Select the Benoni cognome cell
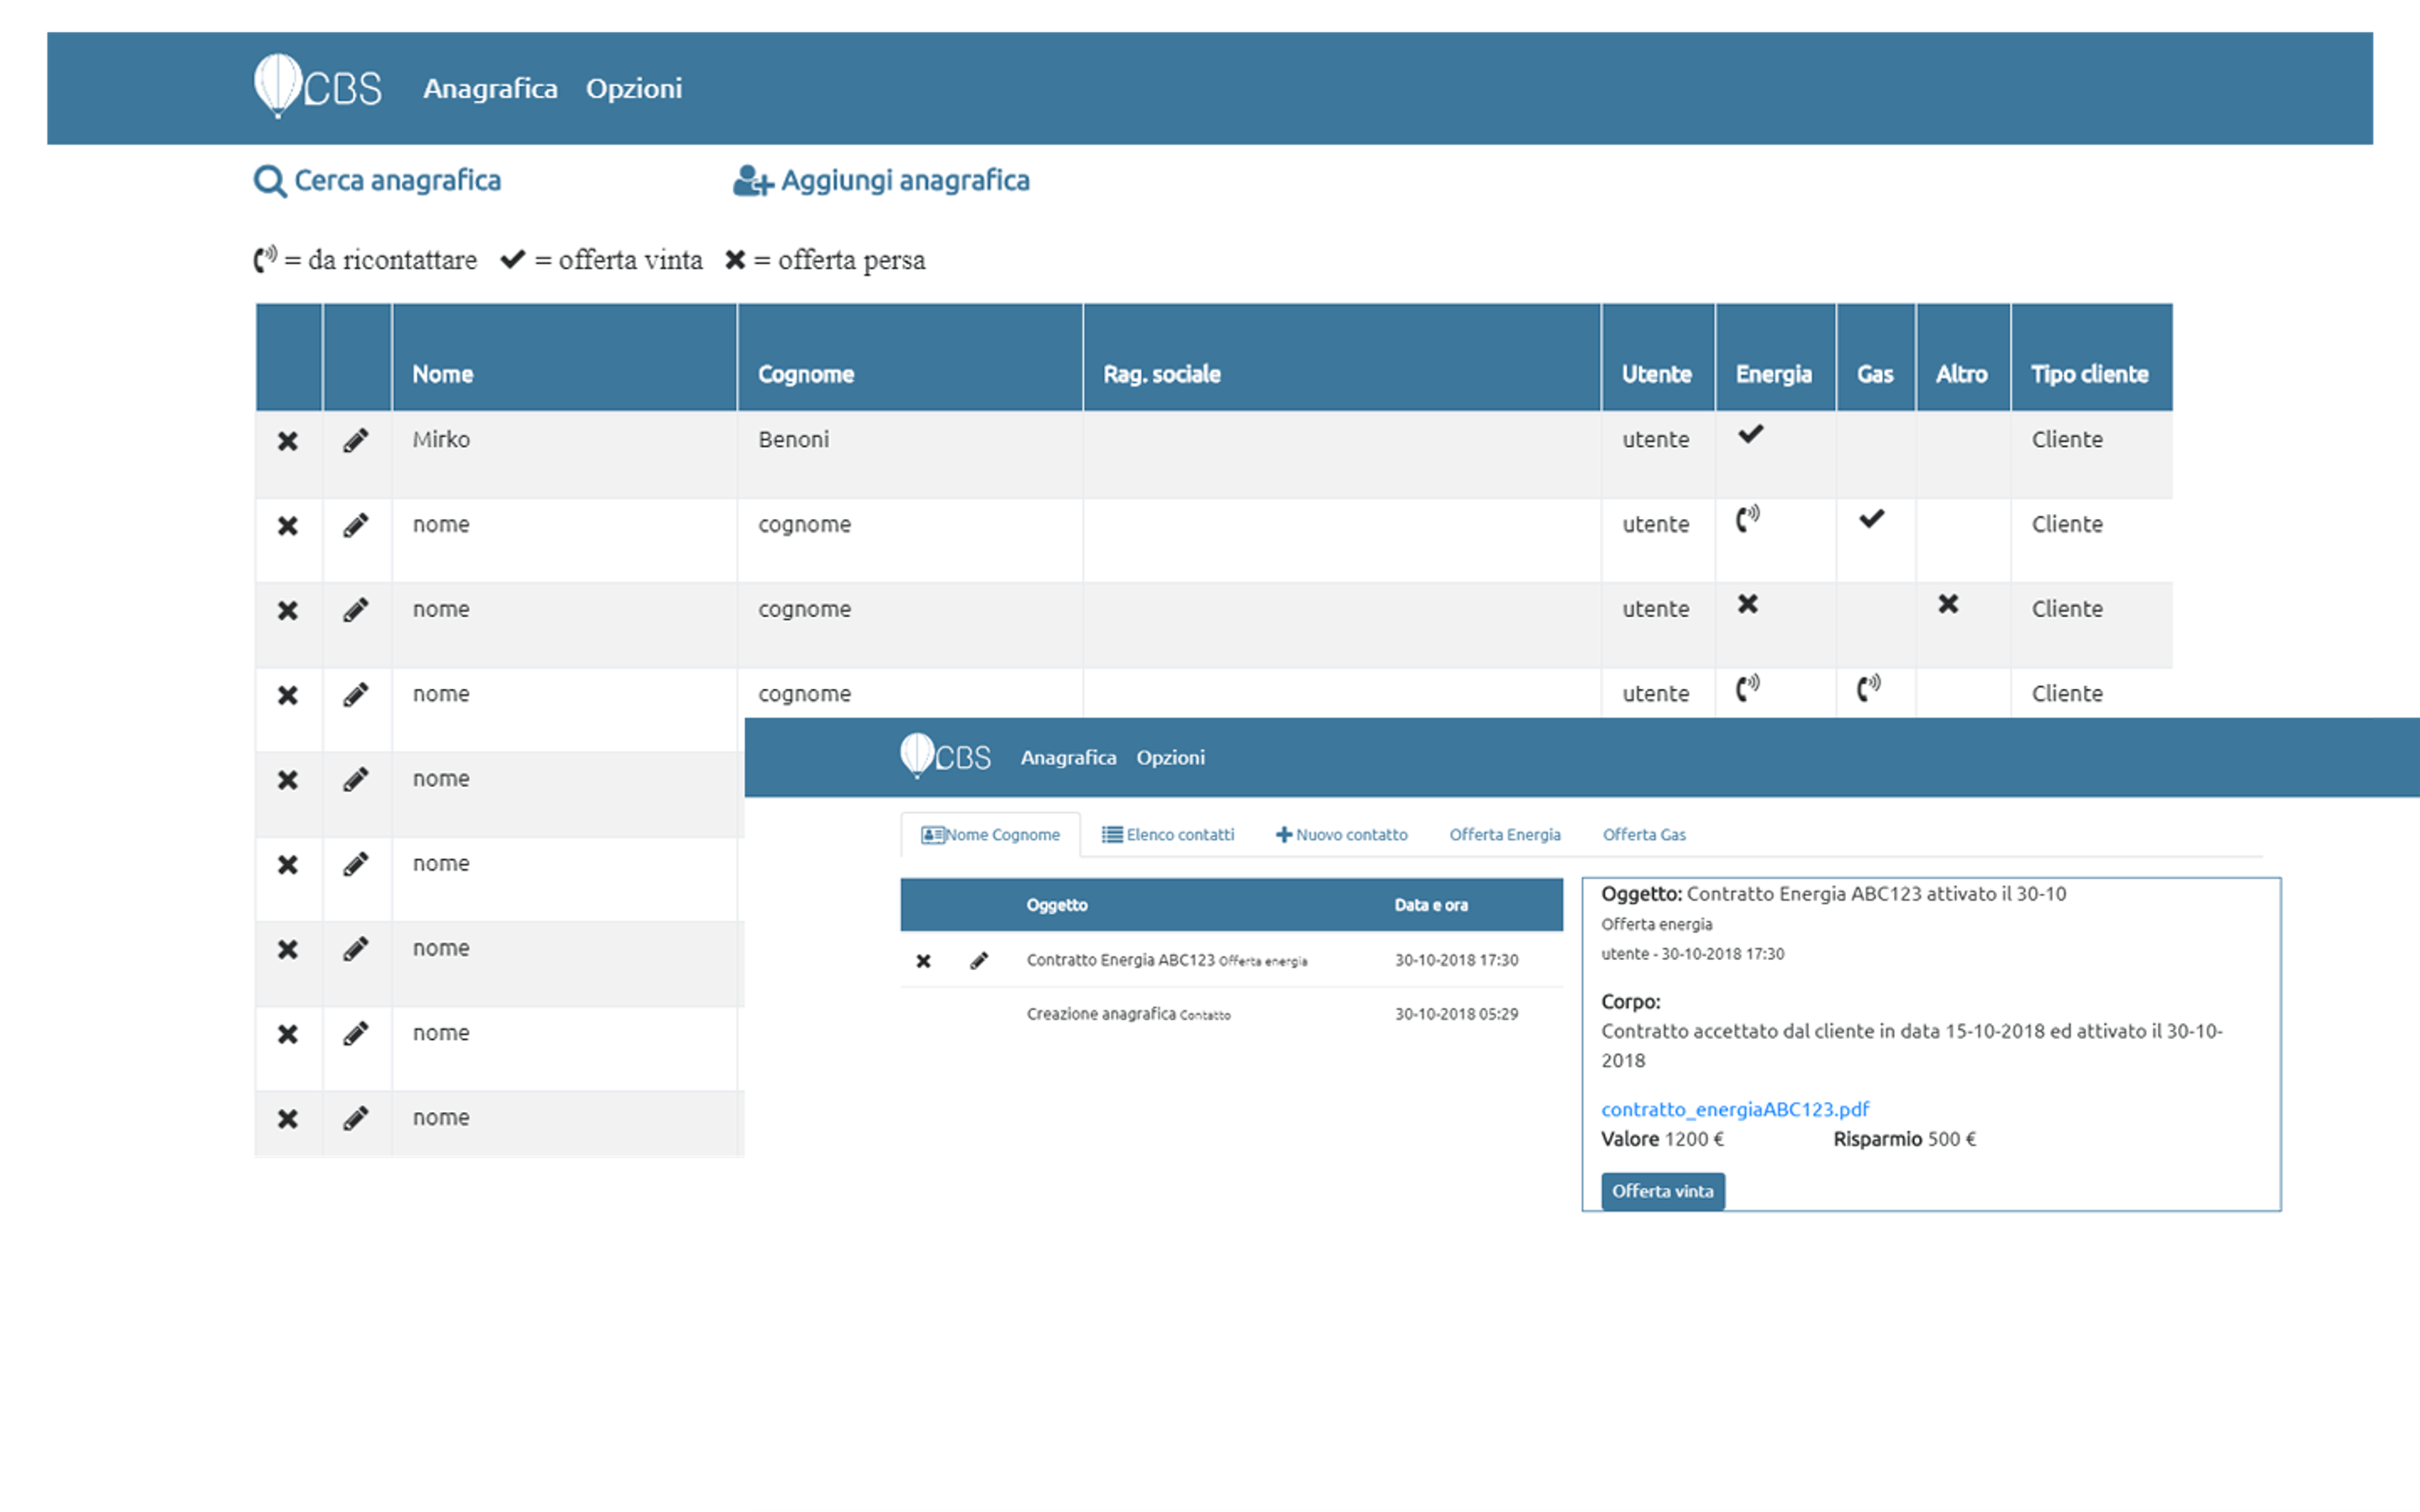 click(x=909, y=455)
